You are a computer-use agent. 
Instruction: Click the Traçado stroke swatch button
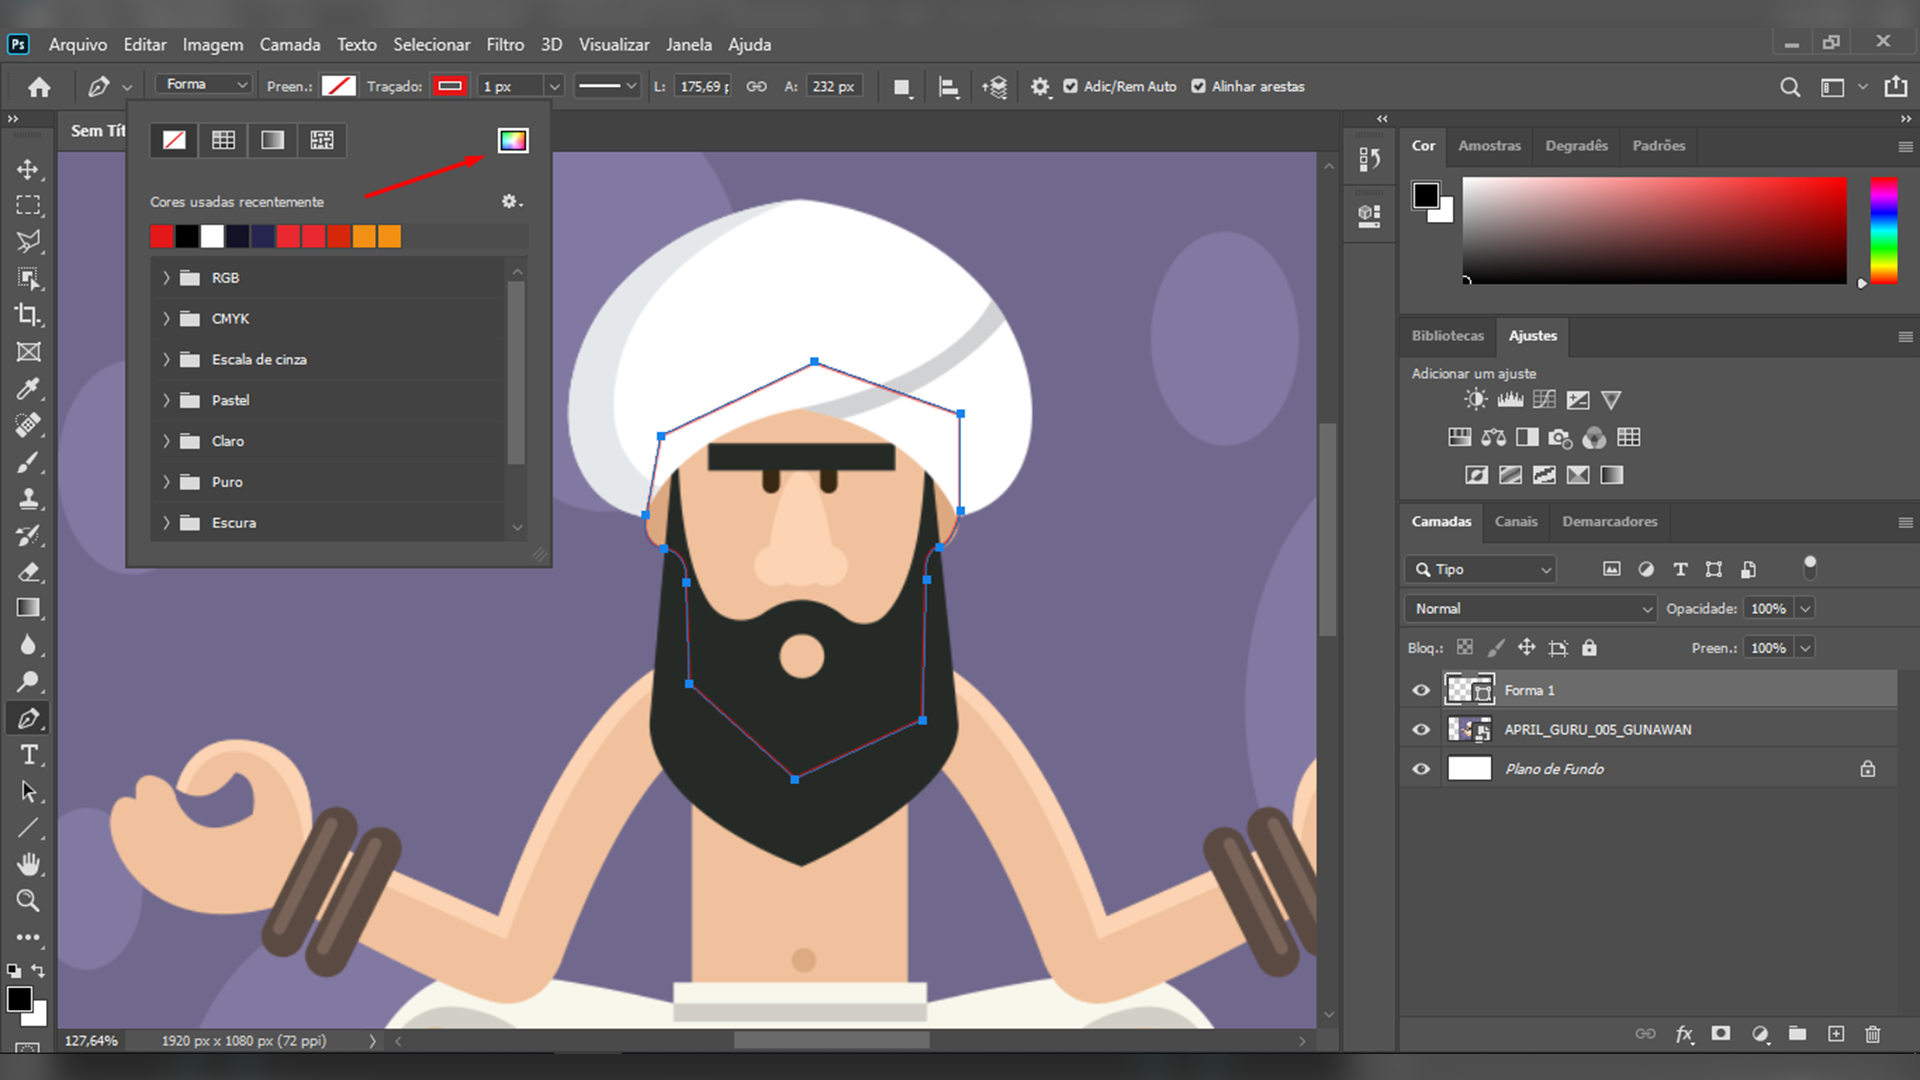point(450,87)
